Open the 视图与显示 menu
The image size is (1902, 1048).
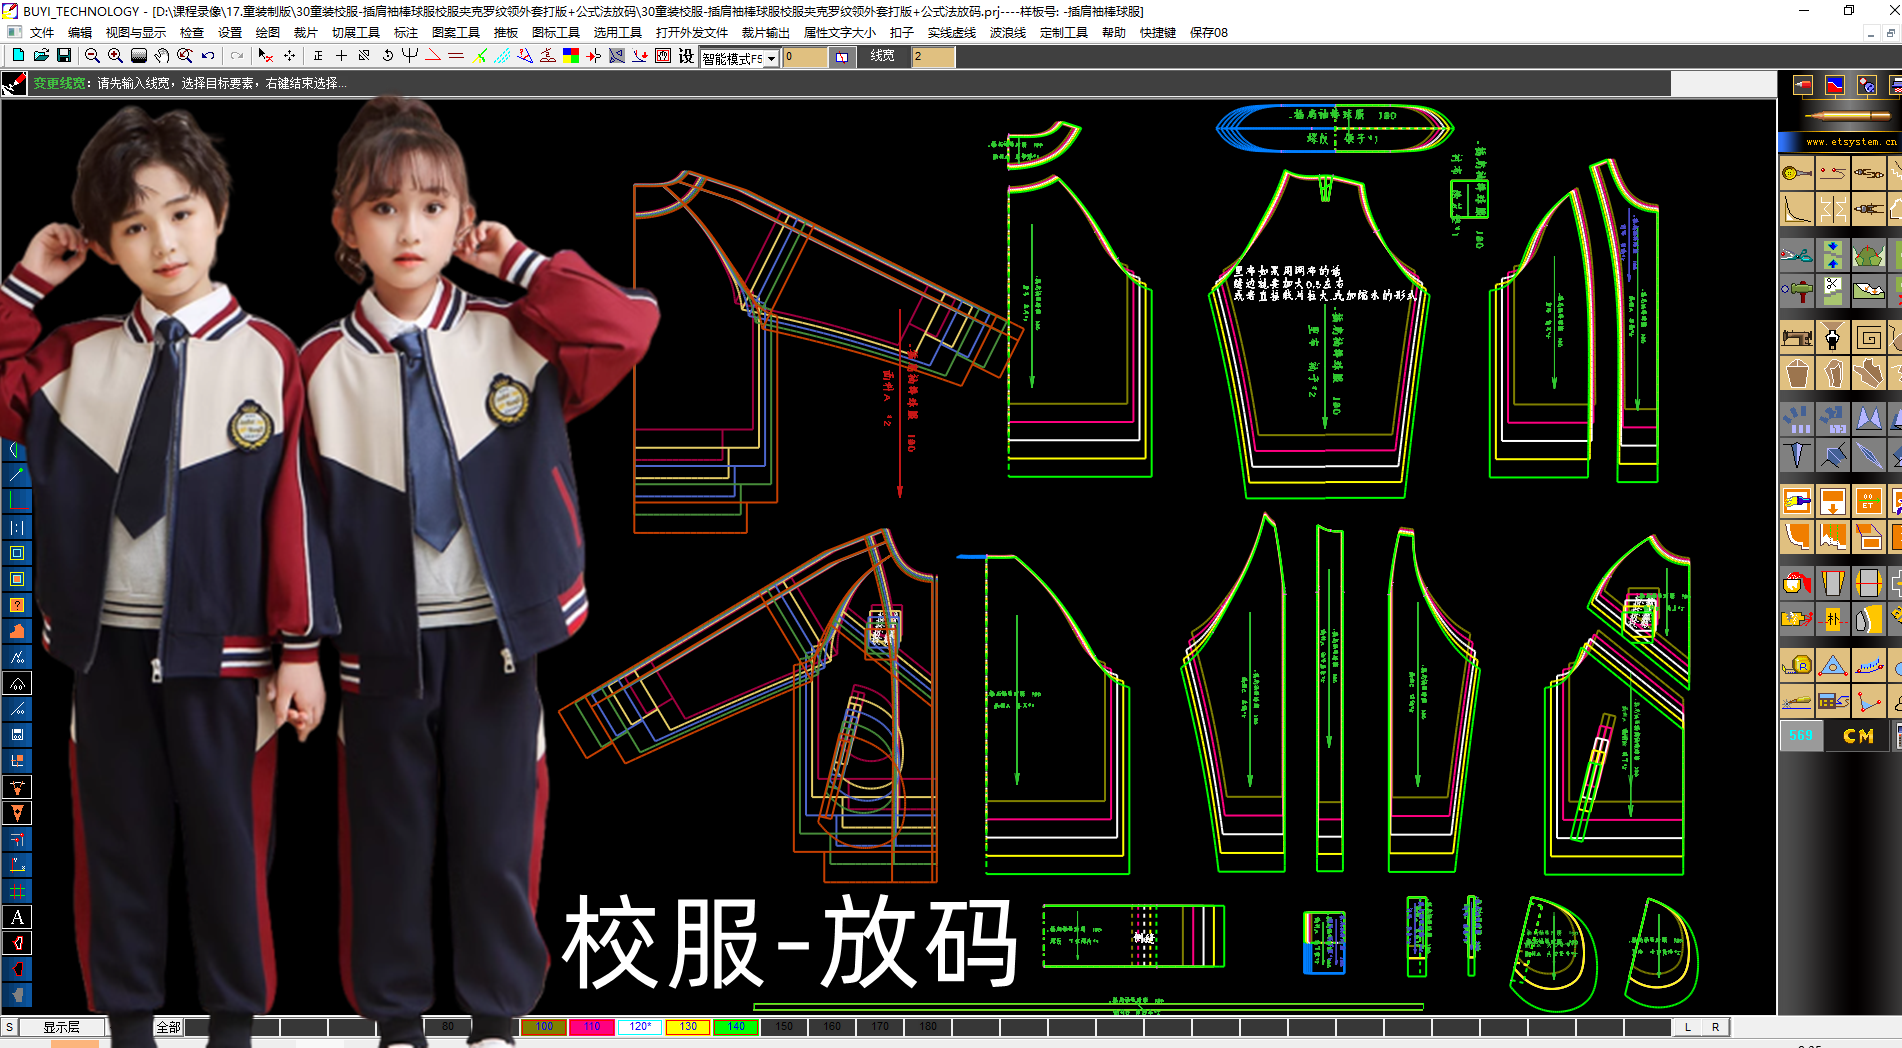136,32
